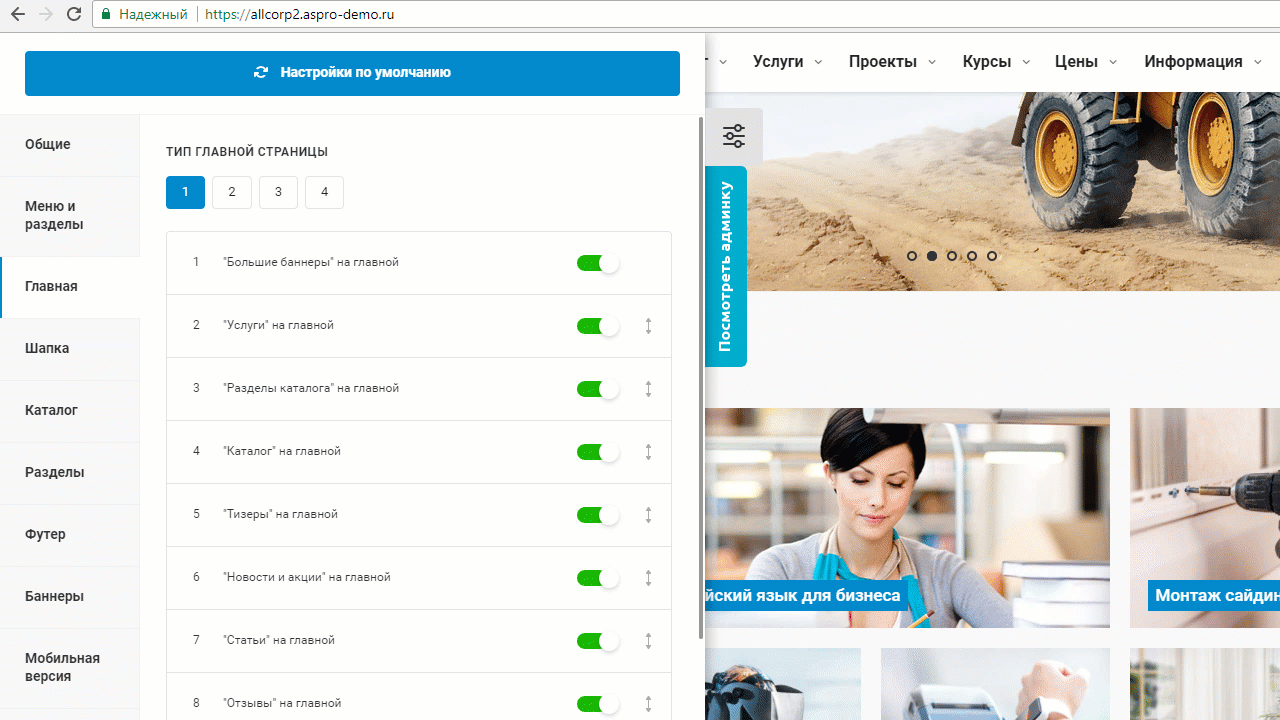
Task: Open the "Баннеры" settings section
Action: [54, 597]
